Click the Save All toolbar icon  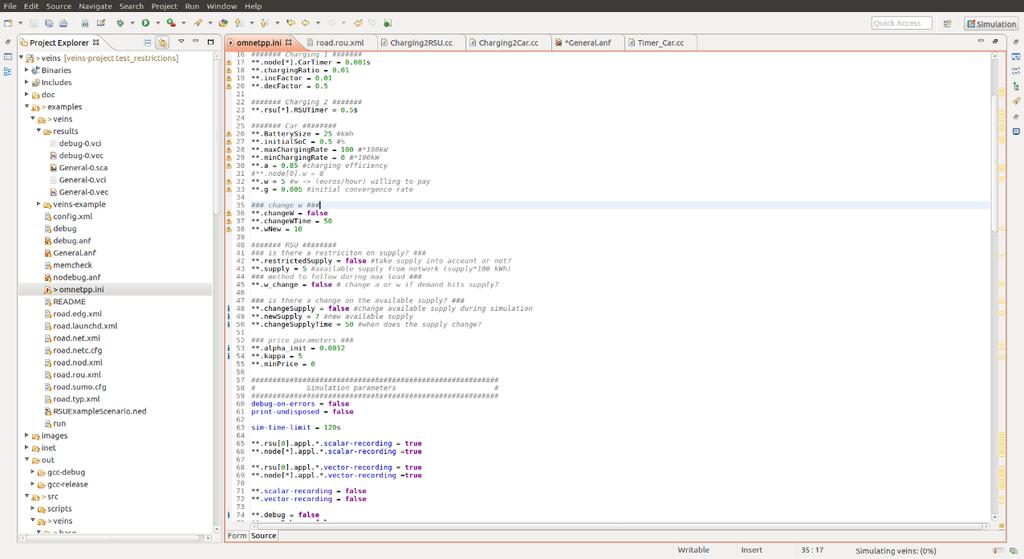point(49,23)
